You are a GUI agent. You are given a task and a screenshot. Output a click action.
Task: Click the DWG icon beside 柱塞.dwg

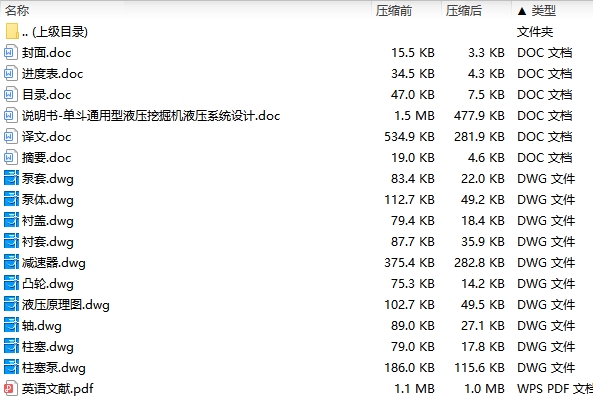[11, 346]
